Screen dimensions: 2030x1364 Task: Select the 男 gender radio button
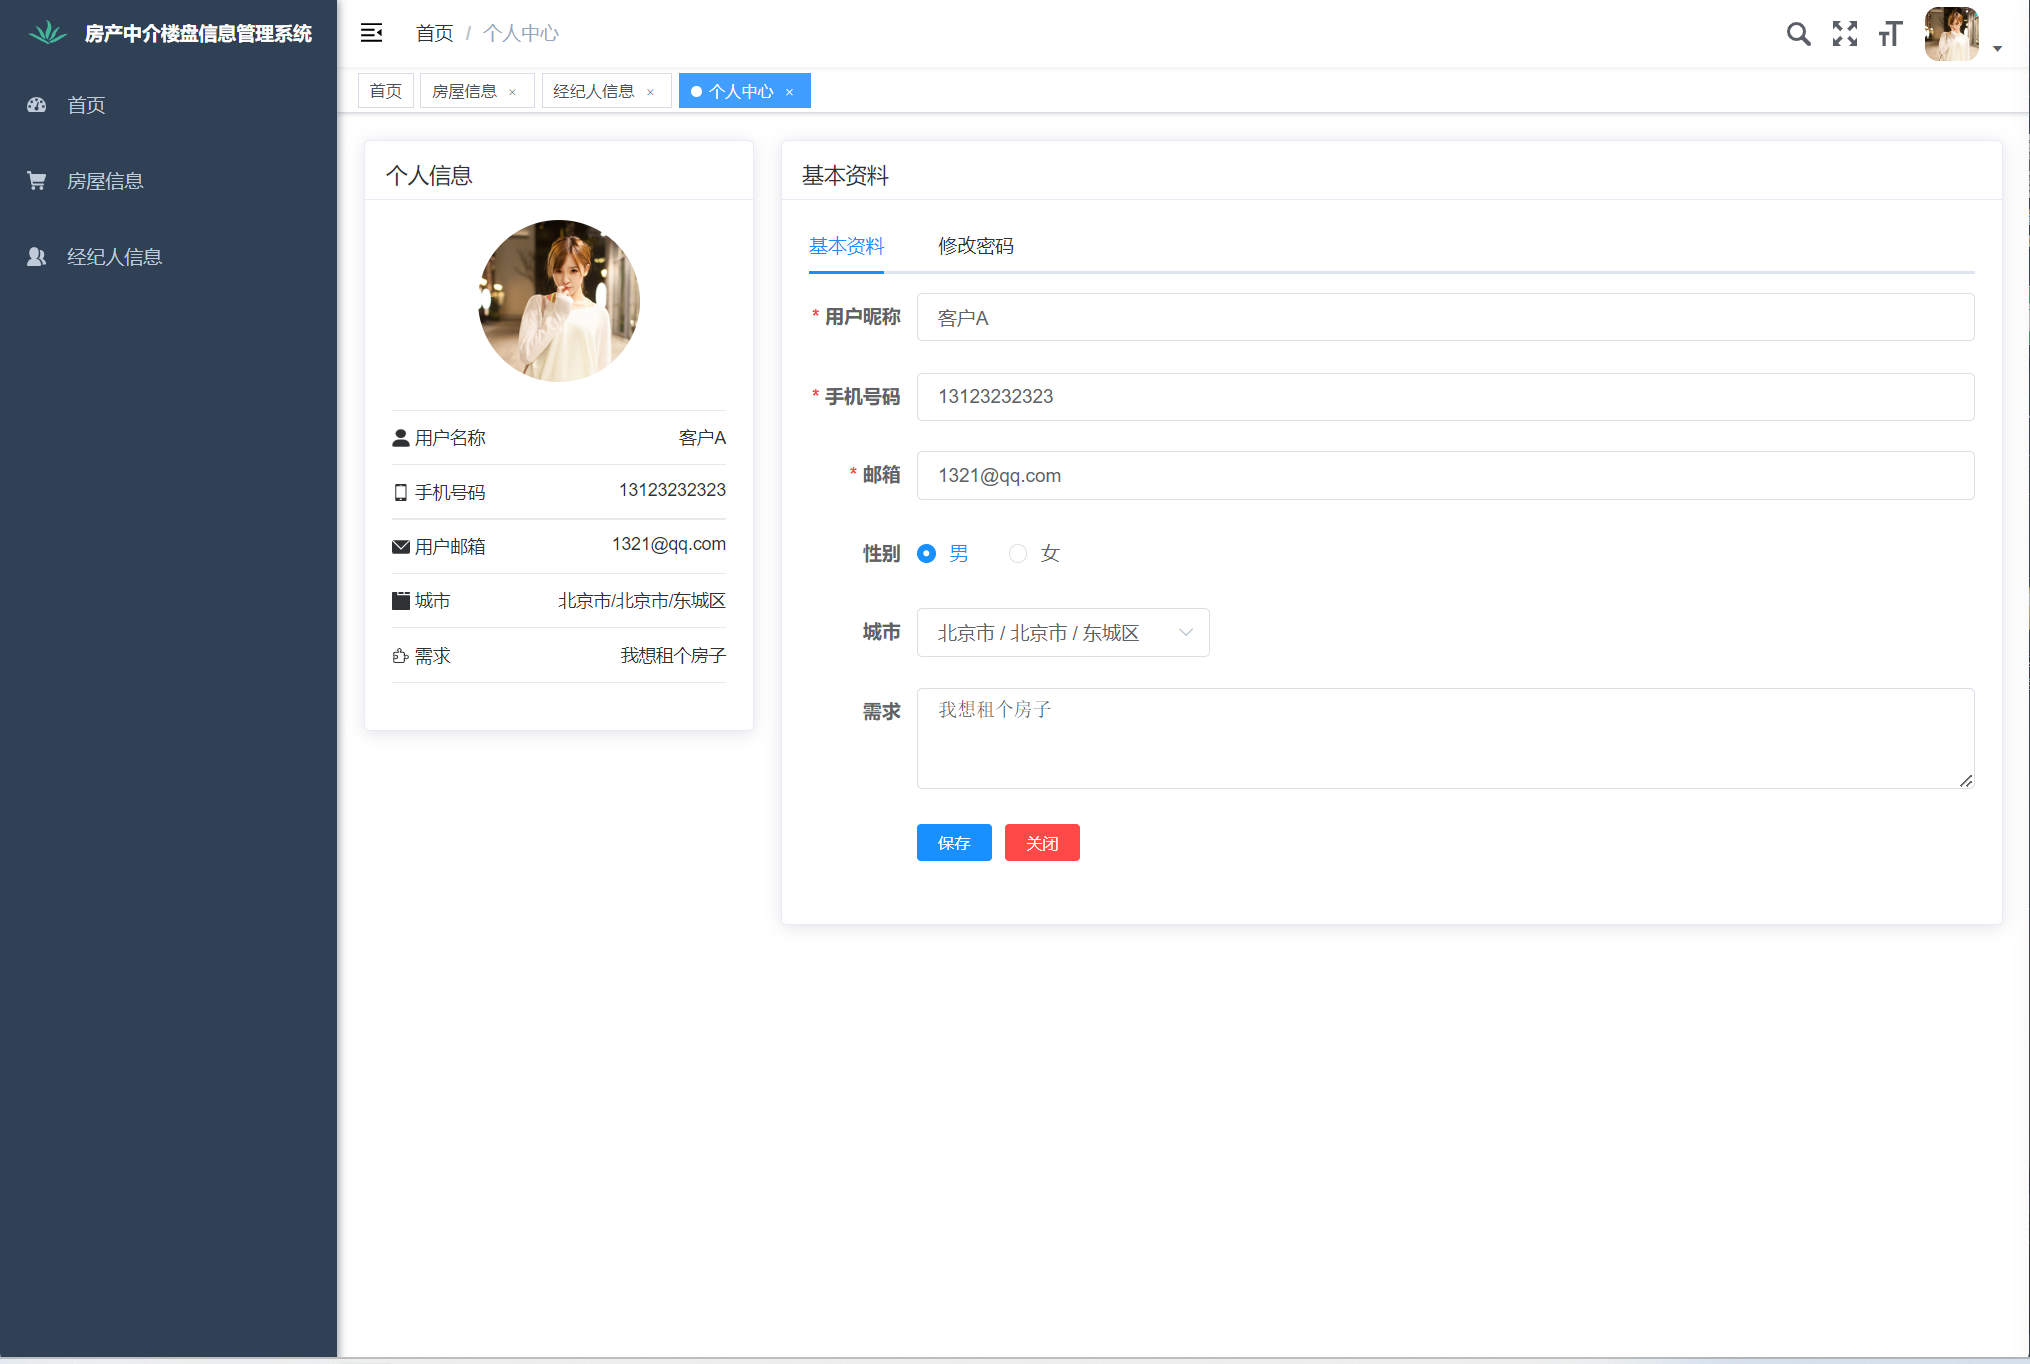point(927,553)
